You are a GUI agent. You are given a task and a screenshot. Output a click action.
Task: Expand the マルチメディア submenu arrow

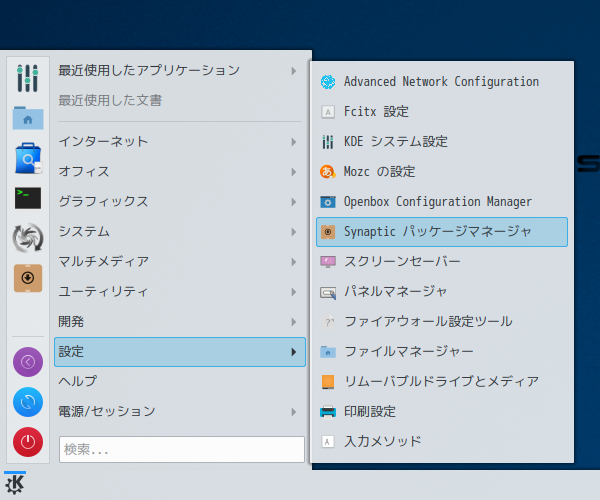(x=293, y=262)
